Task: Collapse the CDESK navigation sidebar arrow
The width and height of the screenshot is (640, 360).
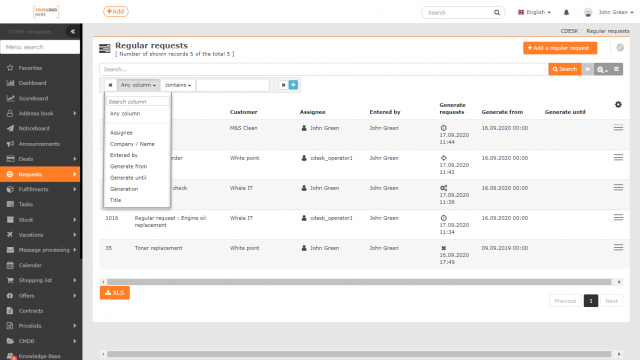Action: point(73,31)
